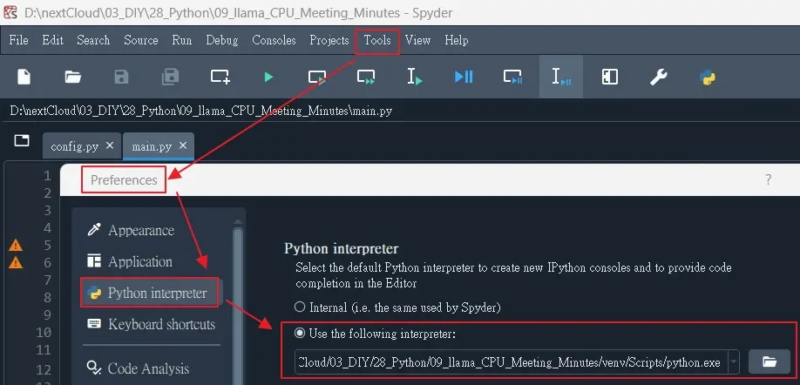
Task: Maximize current pane toolbar icon
Action: 610,77
